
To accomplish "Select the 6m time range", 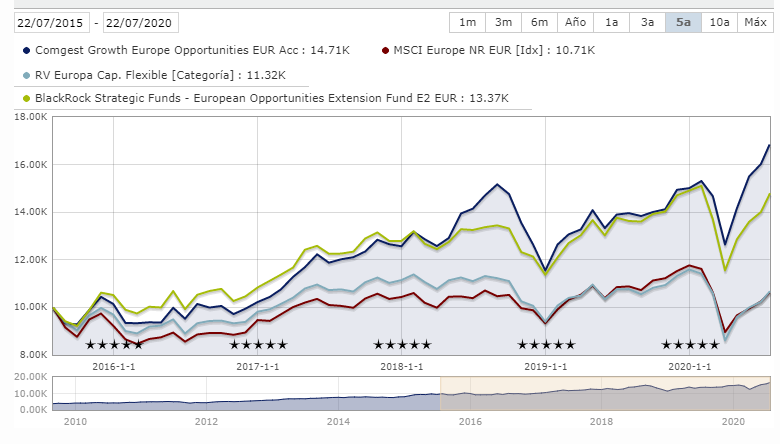I will click(539, 22).
